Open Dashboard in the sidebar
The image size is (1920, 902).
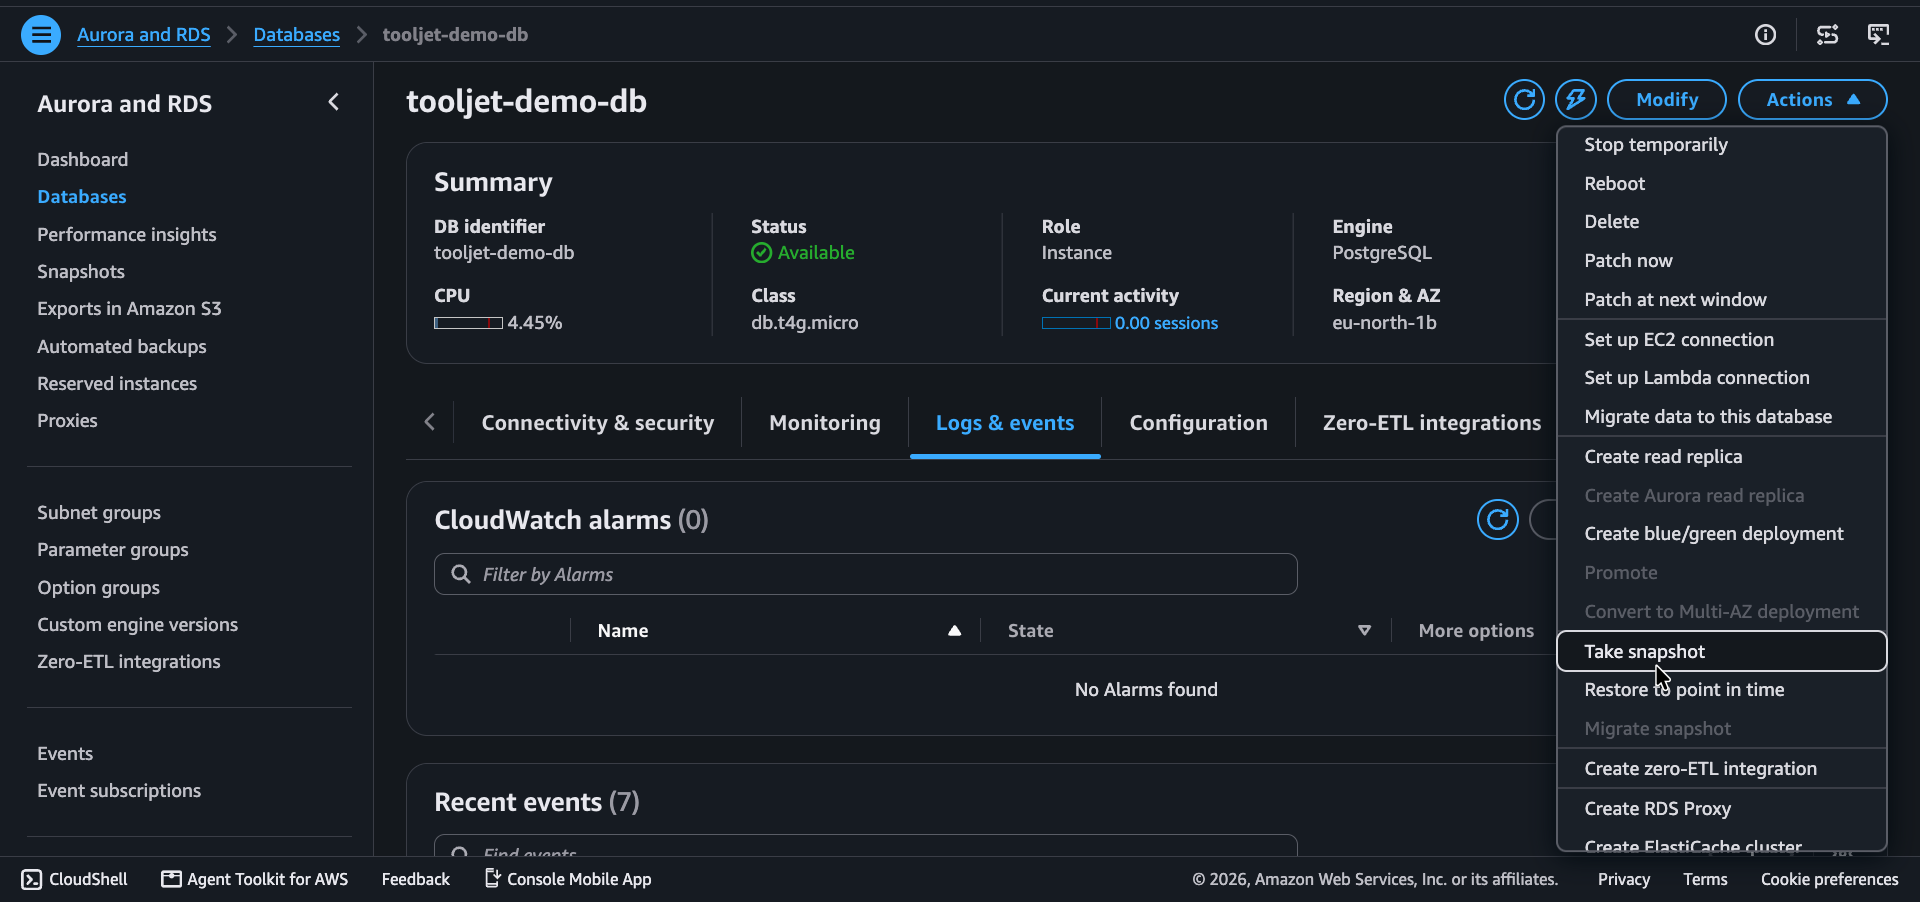pyautogui.click(x=83, y=160)
